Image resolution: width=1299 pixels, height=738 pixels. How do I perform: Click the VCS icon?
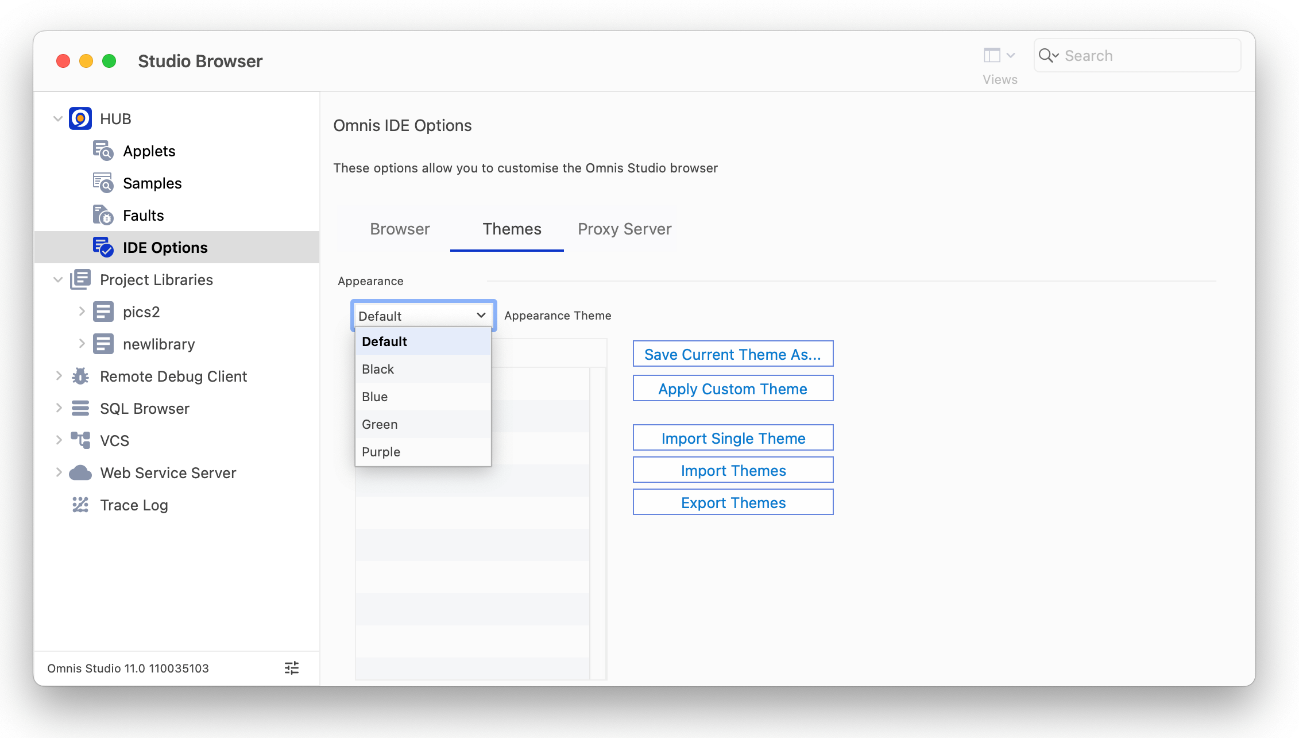point(80,440)
